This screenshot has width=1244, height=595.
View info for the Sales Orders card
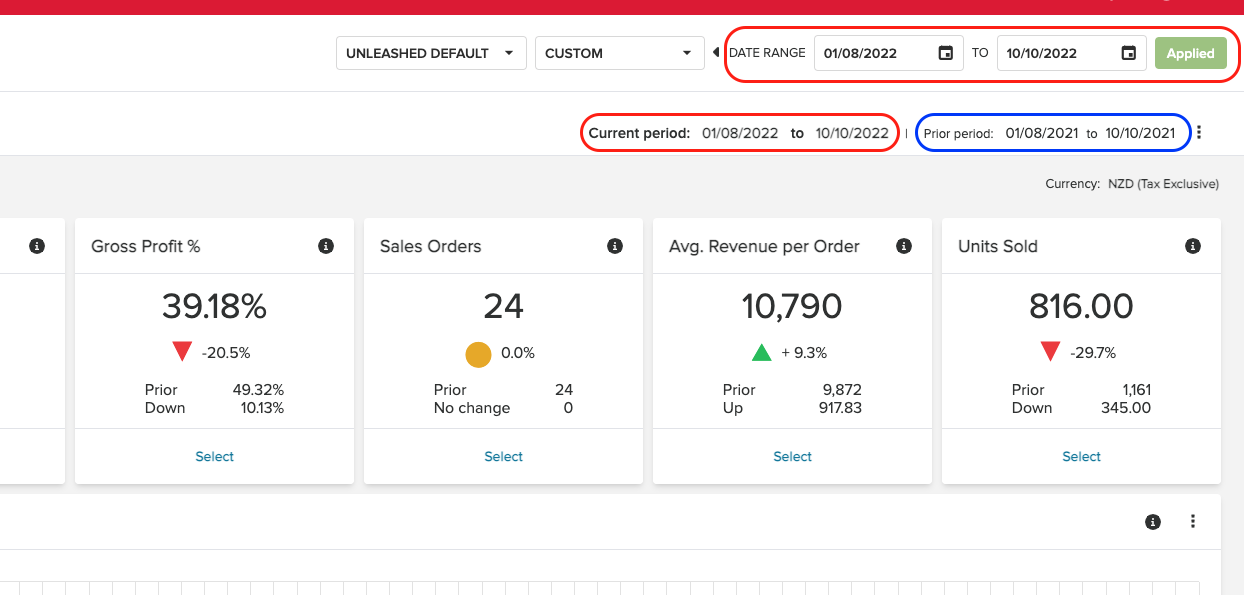pos(615,245)
